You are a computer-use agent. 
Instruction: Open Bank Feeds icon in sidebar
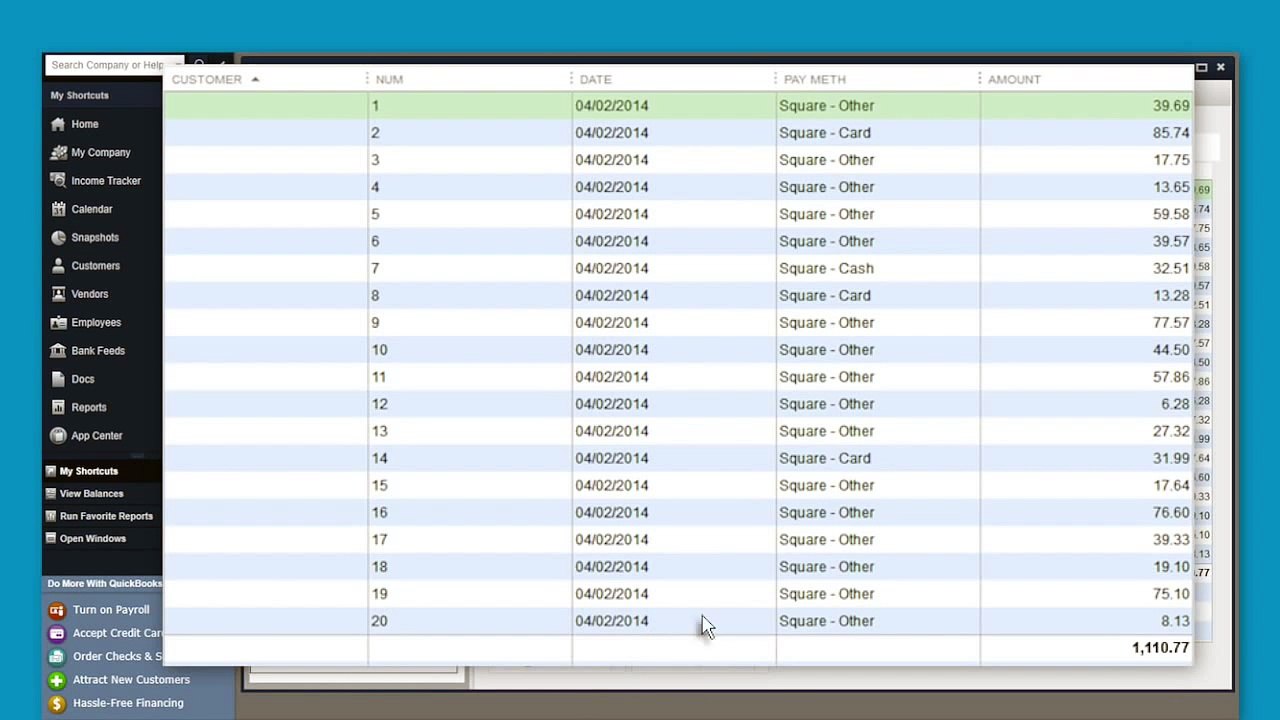pos(58,350)
